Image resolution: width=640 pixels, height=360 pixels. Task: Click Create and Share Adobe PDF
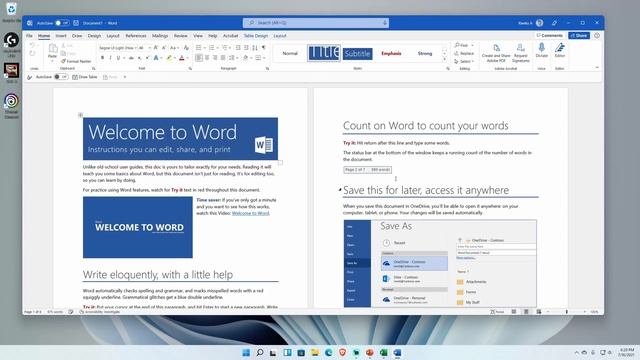point(496,53)
